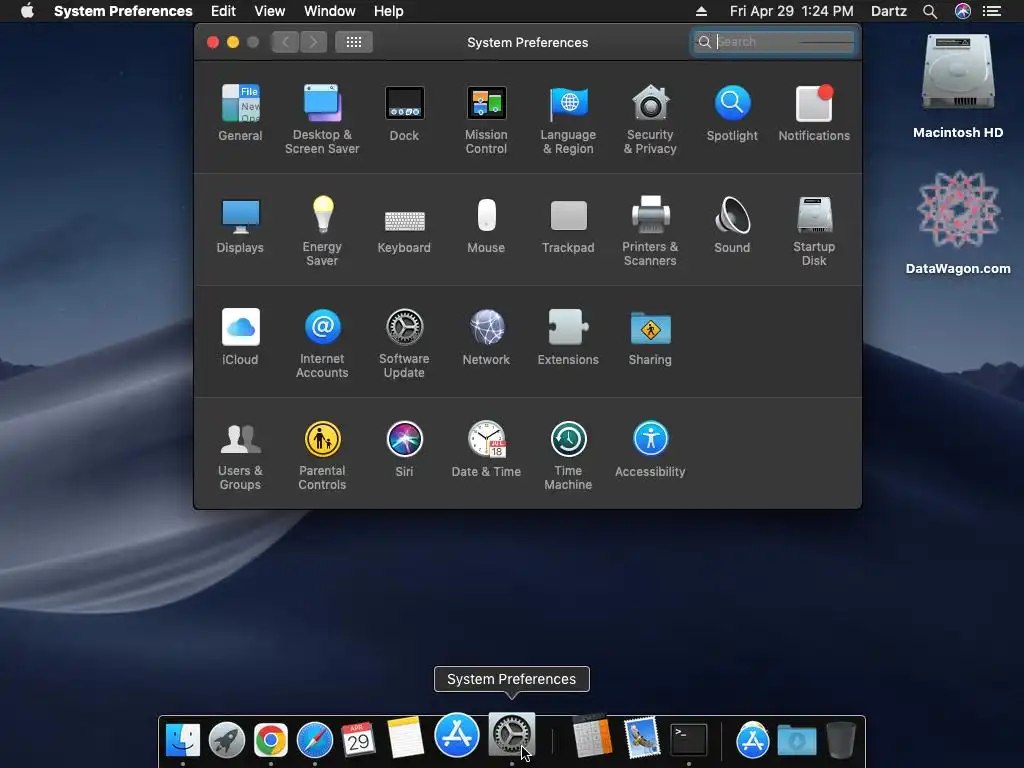1024x768 pixels.
Task: Click the forward arrow in toolbar
Action: pos(313,42)
